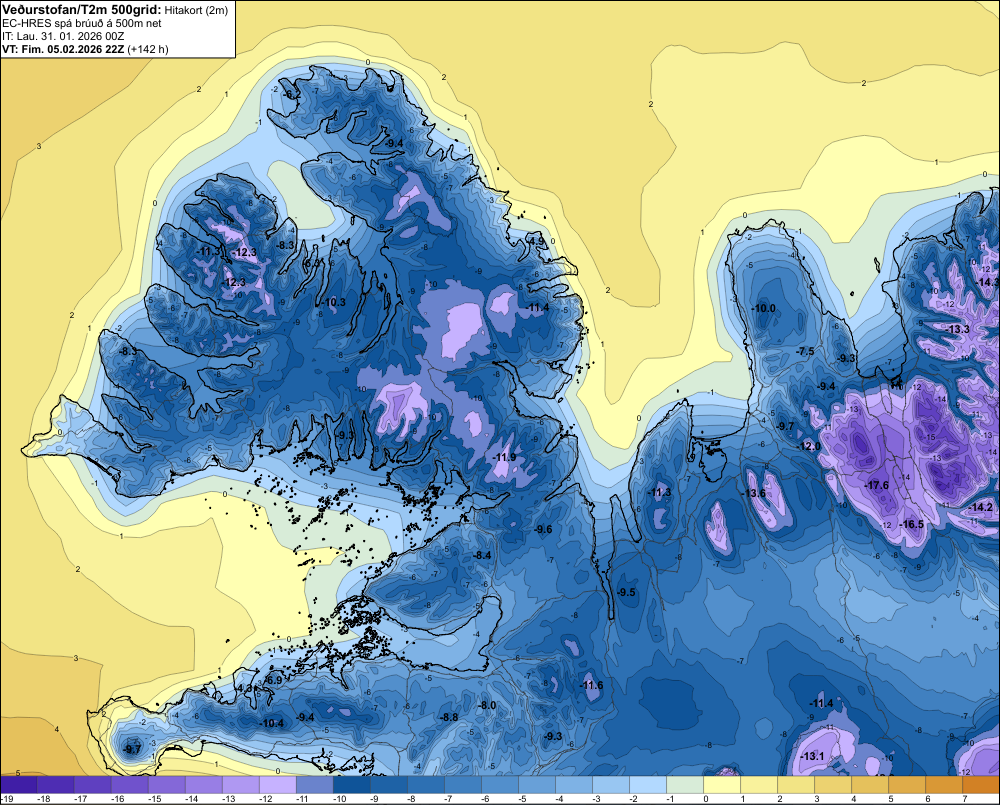Image resolution: width=1000 pixels, height=805 pixels.
Task: Click the legend swatch between -15 and -14
Action: point(166,785)
